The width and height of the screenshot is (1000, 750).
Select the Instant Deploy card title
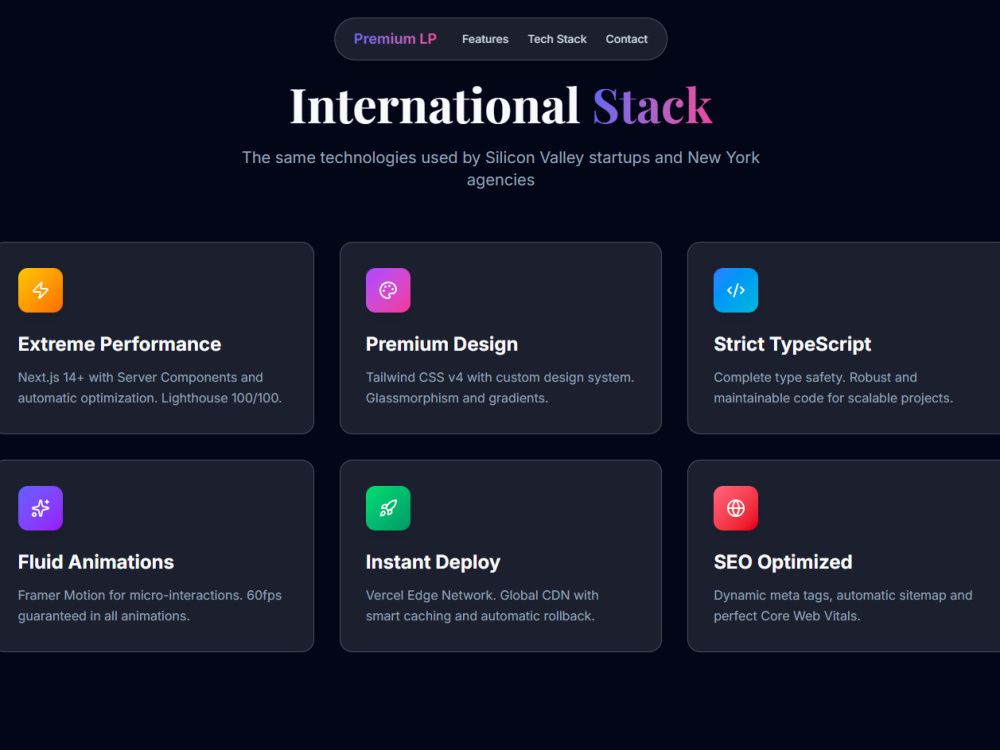[432, 562]
